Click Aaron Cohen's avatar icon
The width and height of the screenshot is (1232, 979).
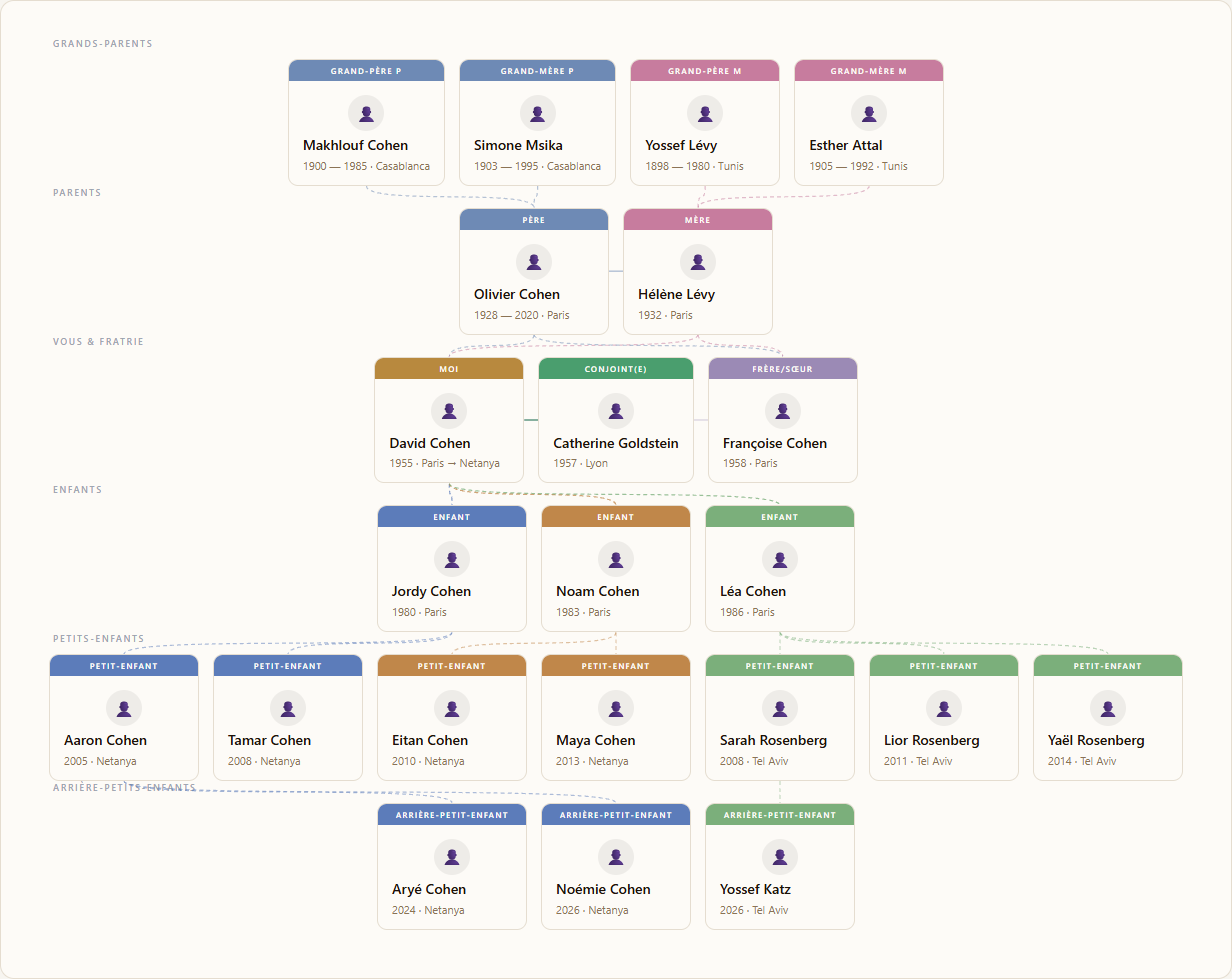[x=124, y=708]
